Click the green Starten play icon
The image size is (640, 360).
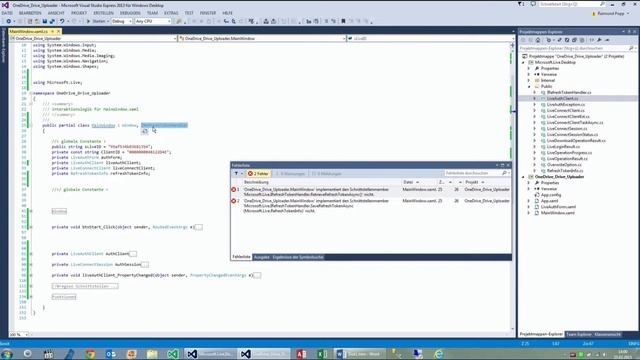point(88,21)
